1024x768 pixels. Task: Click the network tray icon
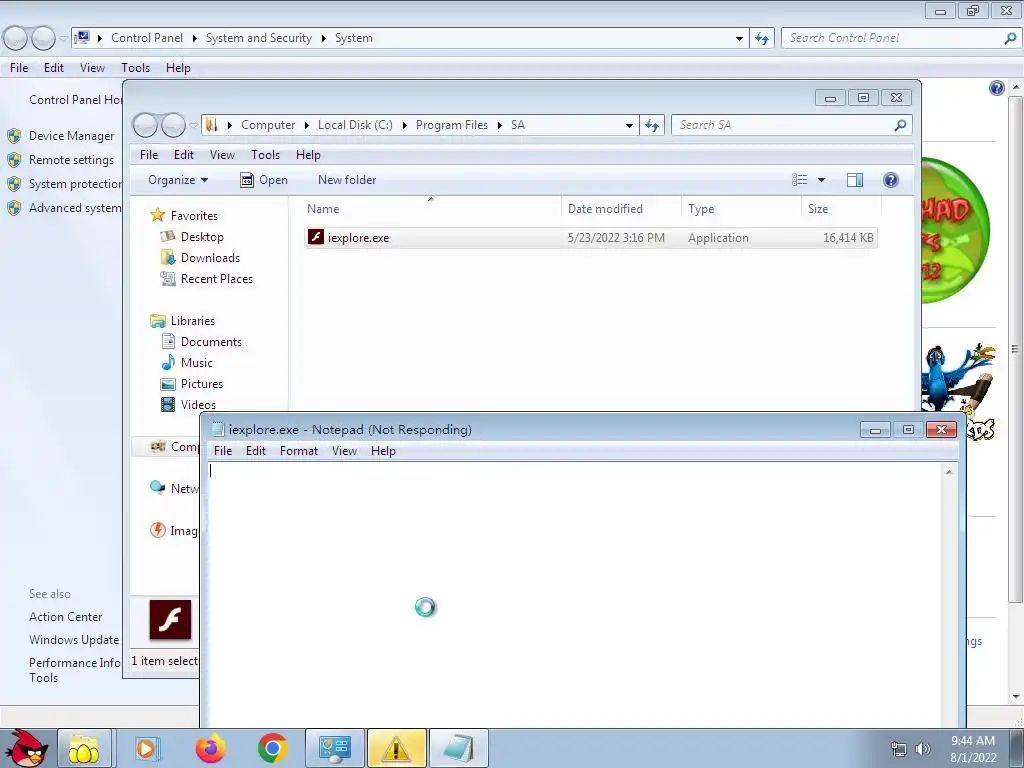[x=899, y=749]
